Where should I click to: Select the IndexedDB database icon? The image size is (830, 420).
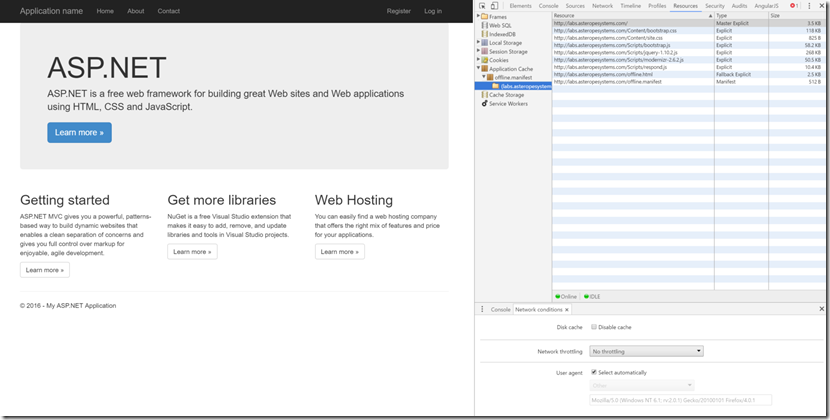point(484,34)
